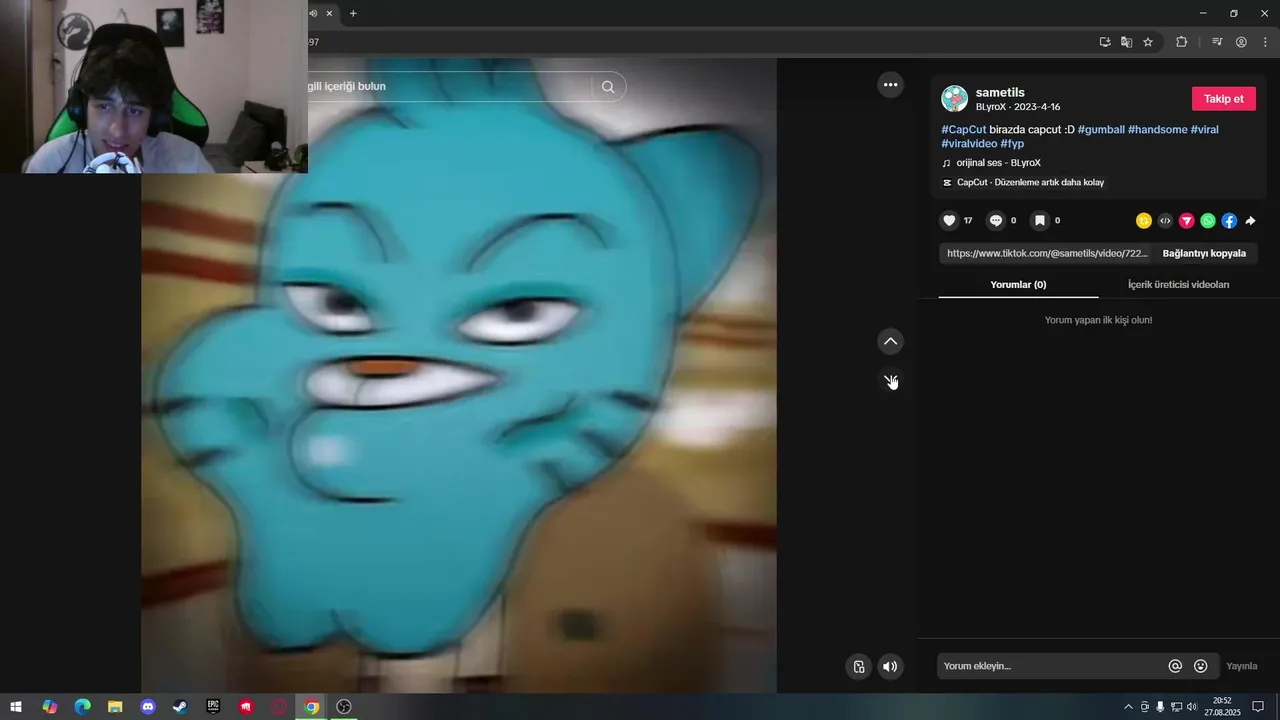Open Steam from the taskbar
1280x720 pixels.
(x=180, y=707)
